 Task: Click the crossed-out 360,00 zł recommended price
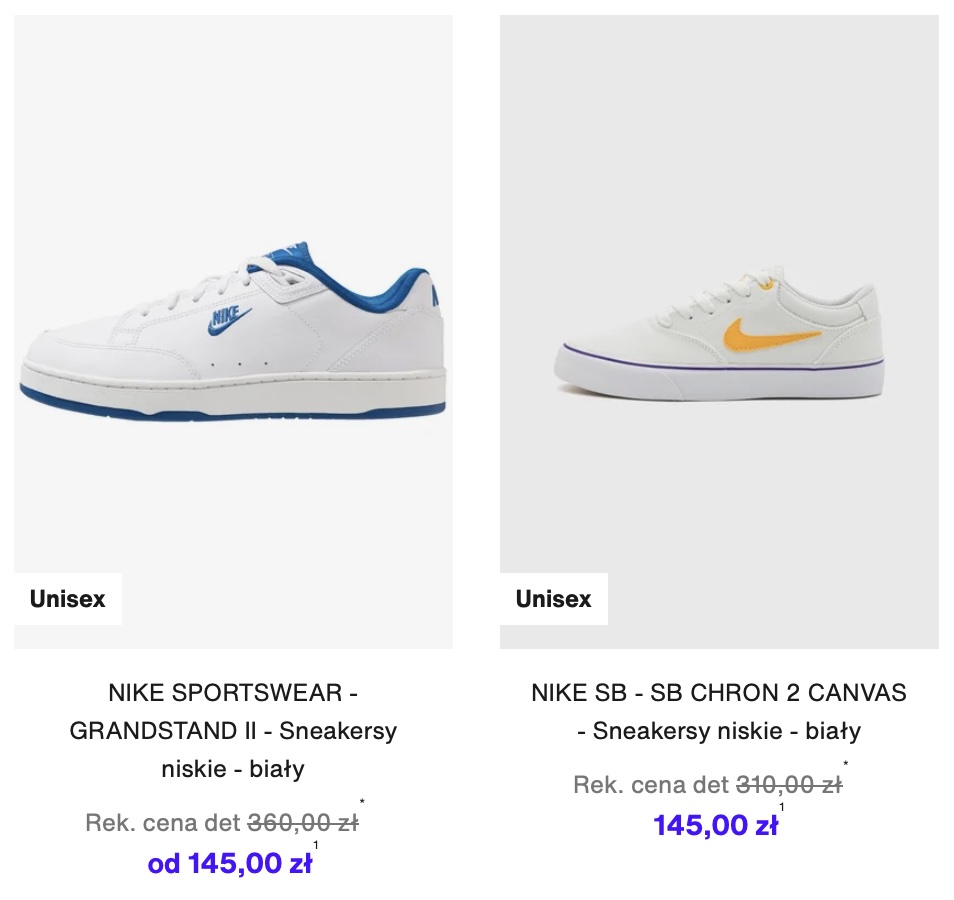pos(303,823)
